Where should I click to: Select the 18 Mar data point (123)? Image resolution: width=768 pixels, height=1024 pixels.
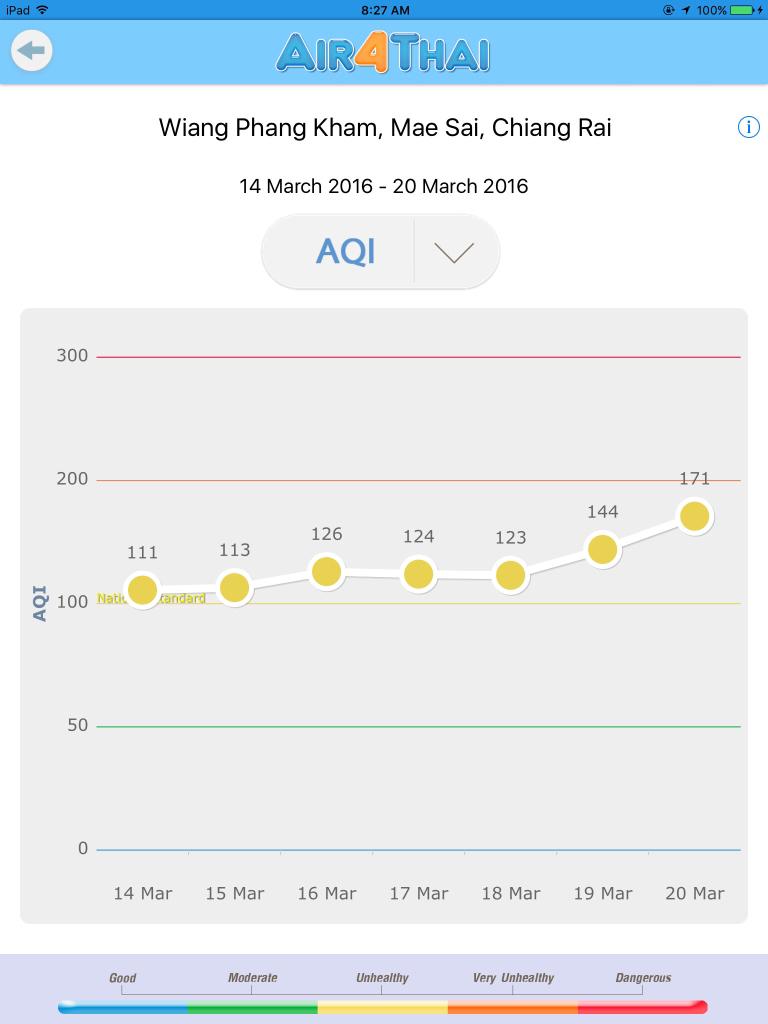pyautogui.click(x=510, y=575)
